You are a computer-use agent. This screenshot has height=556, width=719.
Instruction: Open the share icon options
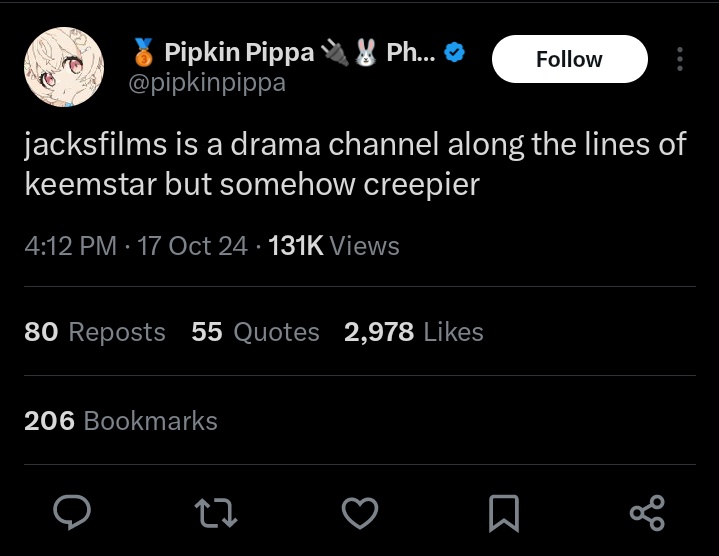click(647, 513)
